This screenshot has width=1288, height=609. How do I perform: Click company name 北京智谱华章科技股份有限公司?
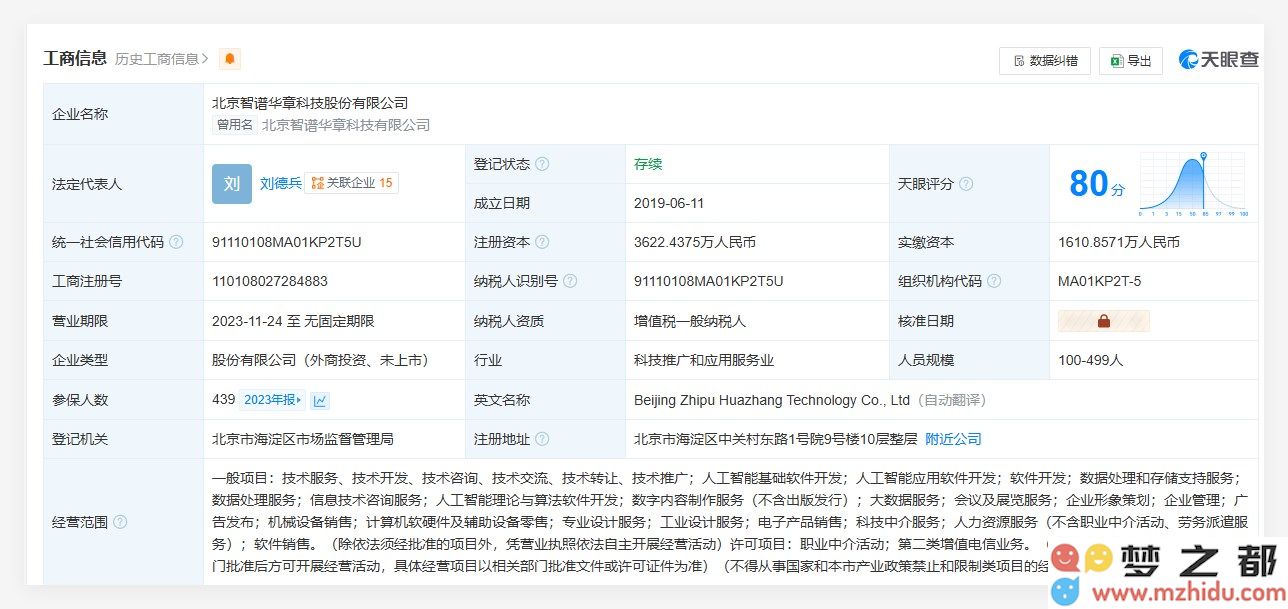click(x=310, y=103)
